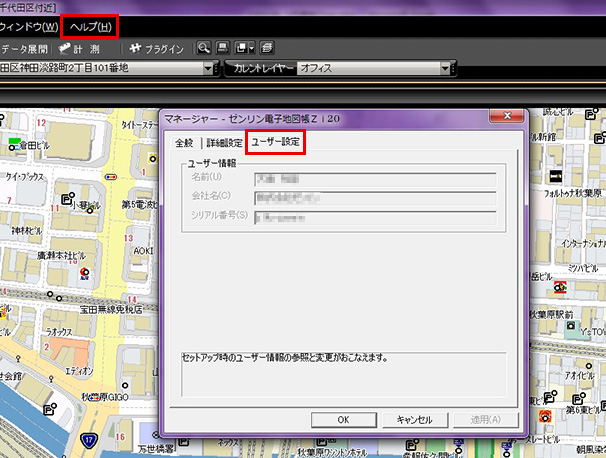606x458 pixels.
Task: Click the red-green icon right of 岳ビル
Action: coord(560,288)
